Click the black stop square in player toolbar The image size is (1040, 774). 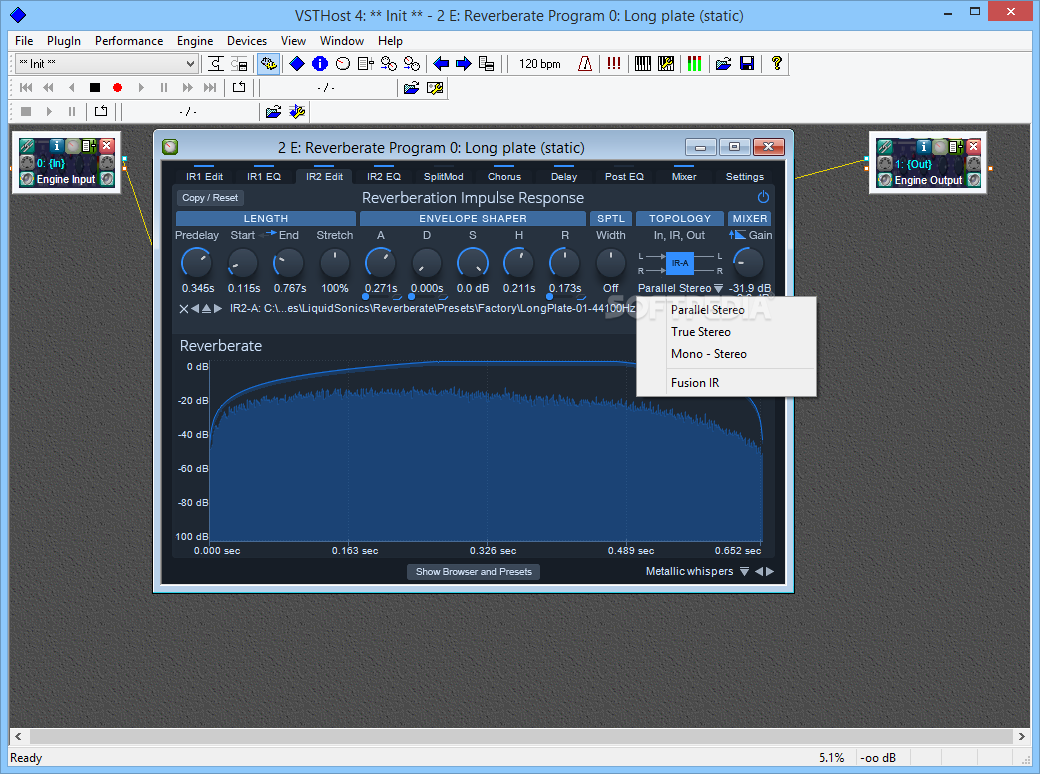click(95, 88)
